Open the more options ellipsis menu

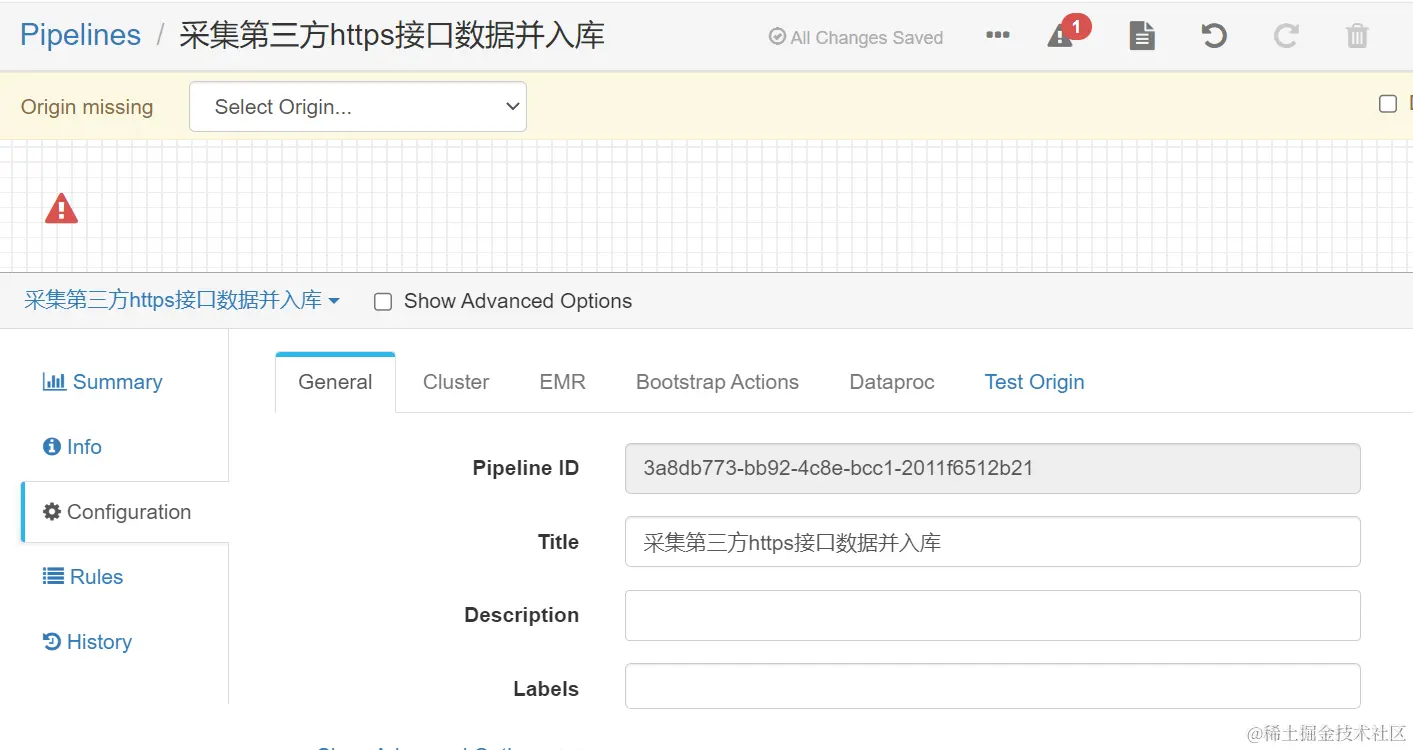[997, 35]
